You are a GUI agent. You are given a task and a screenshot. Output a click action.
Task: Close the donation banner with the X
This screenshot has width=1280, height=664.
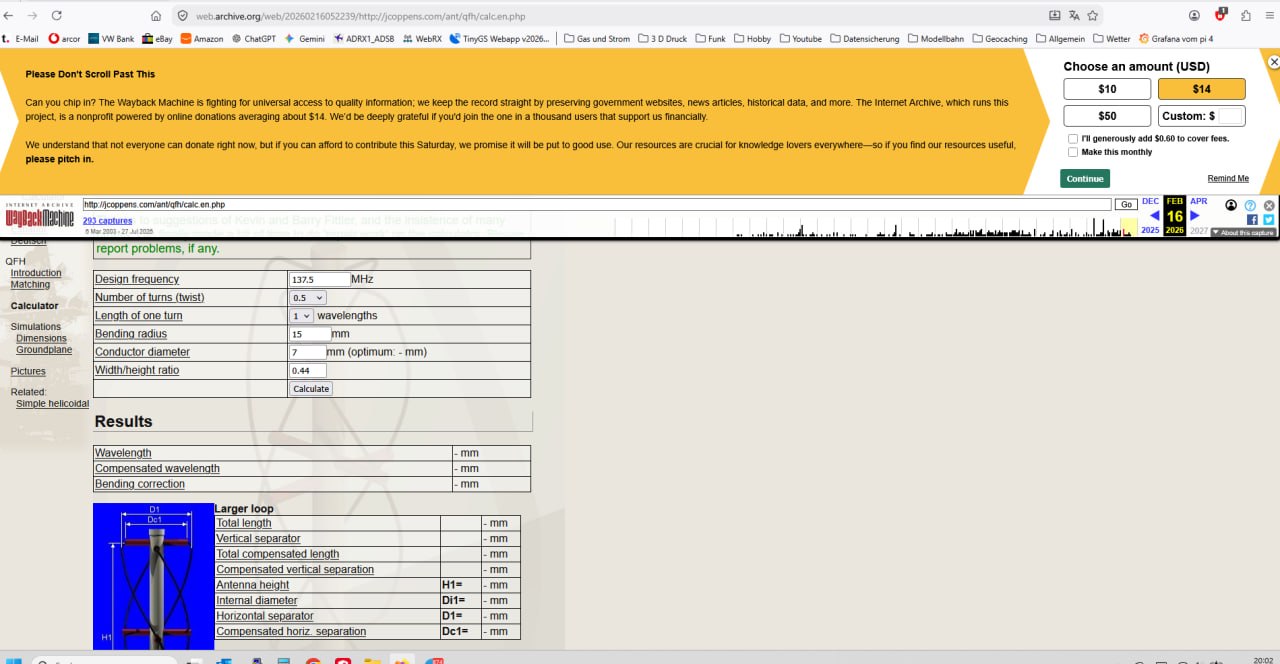(1274, 62)
